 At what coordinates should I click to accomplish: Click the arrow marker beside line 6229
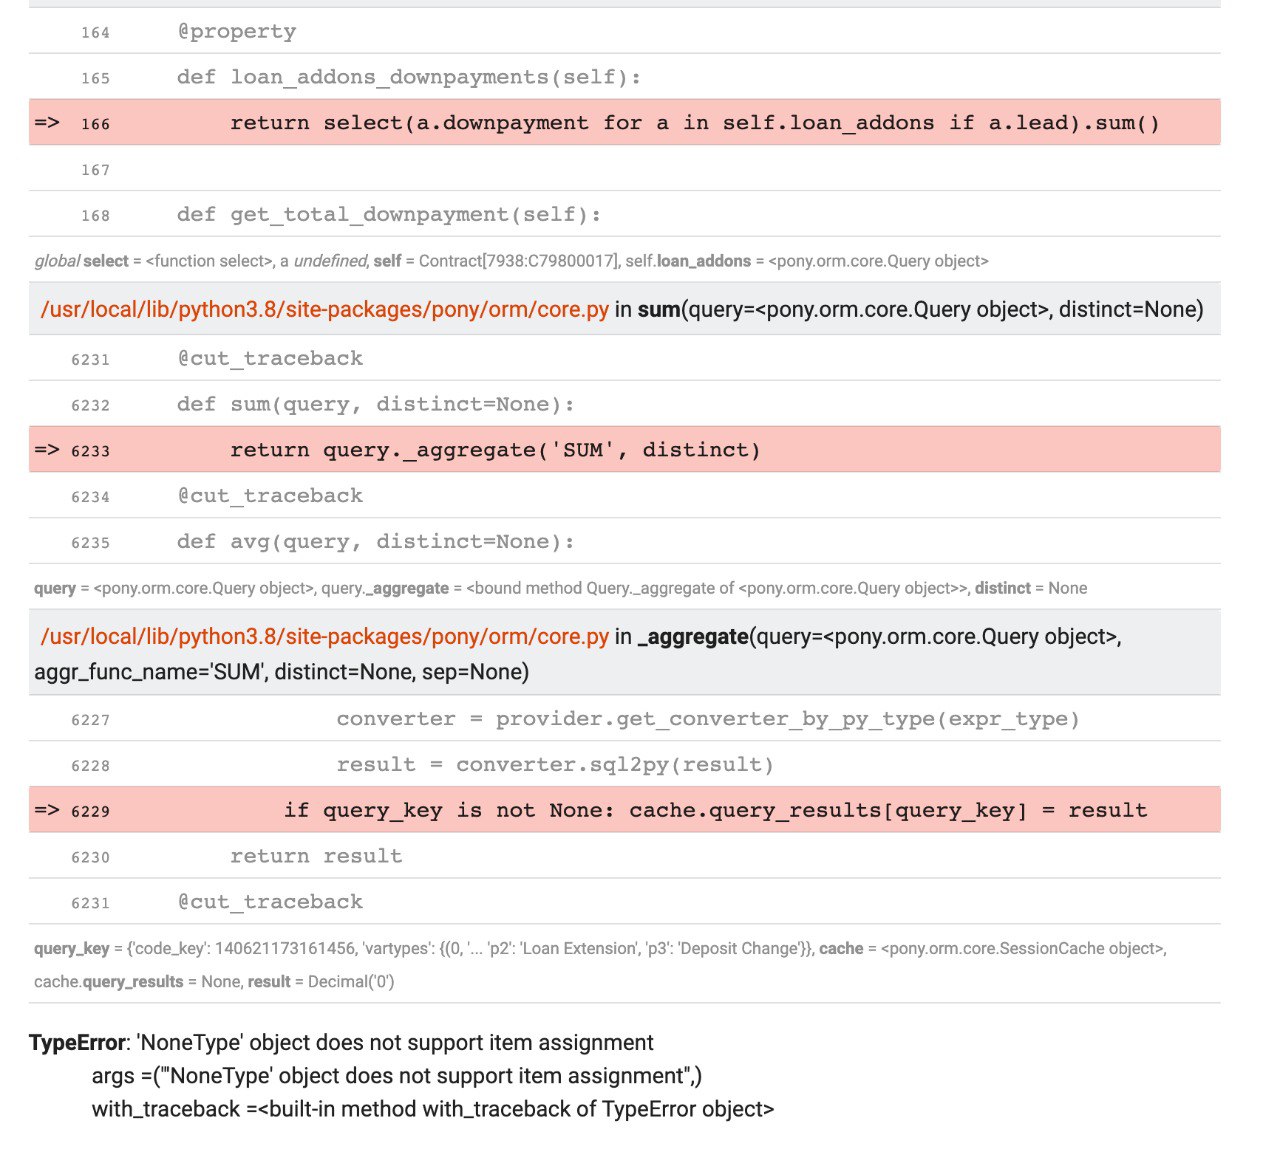tap(47, 810)
